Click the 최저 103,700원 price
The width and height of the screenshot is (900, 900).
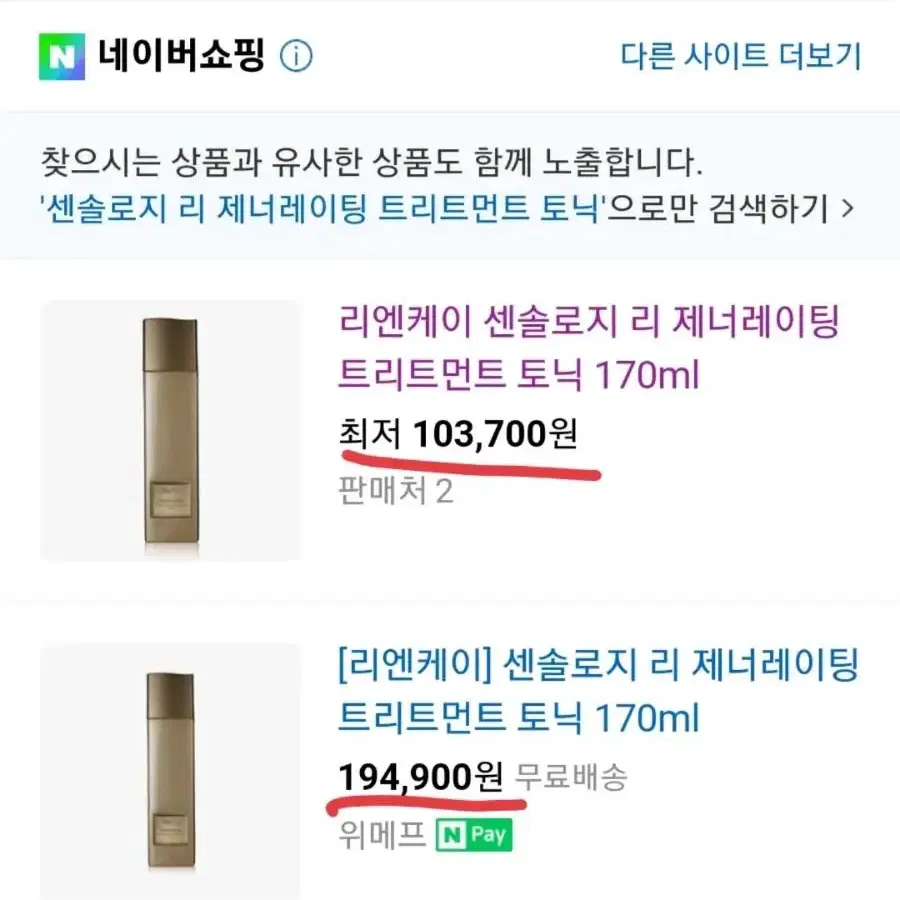(x=458, y=433)
